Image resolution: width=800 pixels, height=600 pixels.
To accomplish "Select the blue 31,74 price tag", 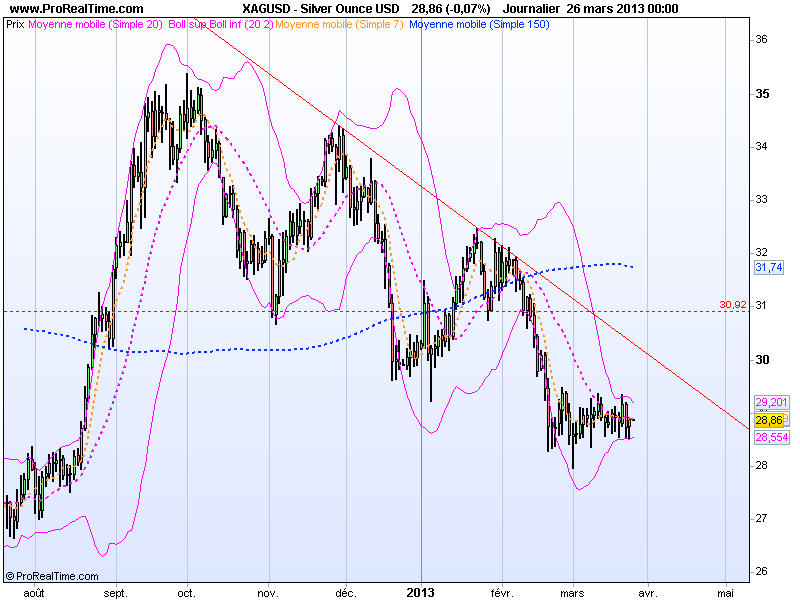I will click(767, 269).
